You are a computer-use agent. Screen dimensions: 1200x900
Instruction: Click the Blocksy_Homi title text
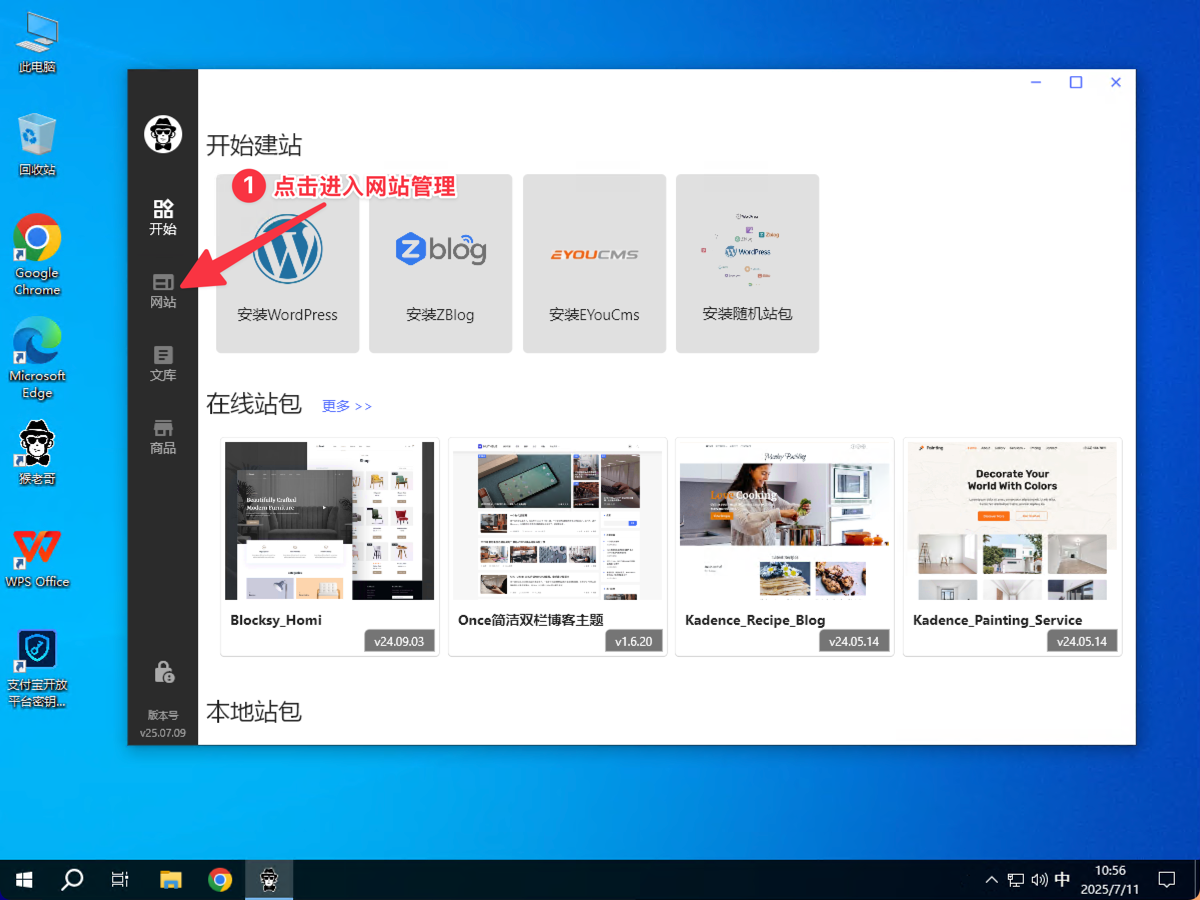pos(276,620)
